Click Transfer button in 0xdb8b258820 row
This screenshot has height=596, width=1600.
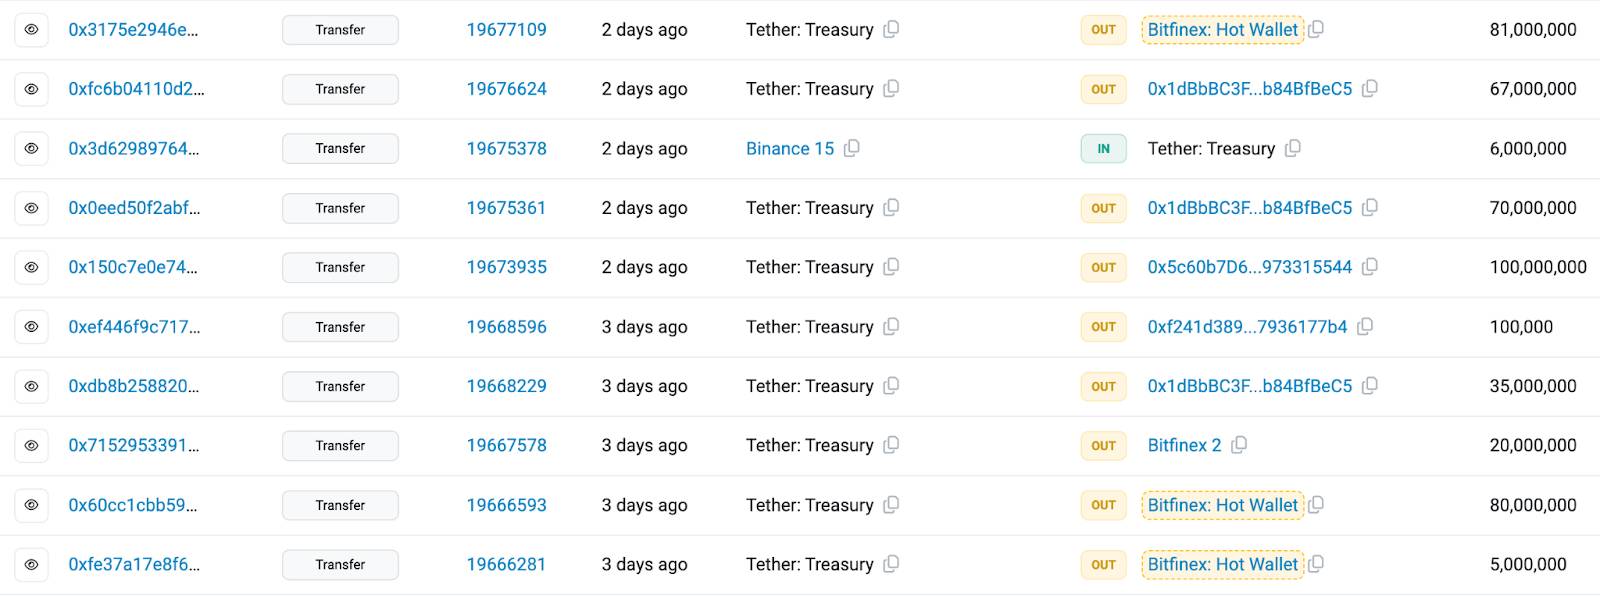tap(340, 386)
